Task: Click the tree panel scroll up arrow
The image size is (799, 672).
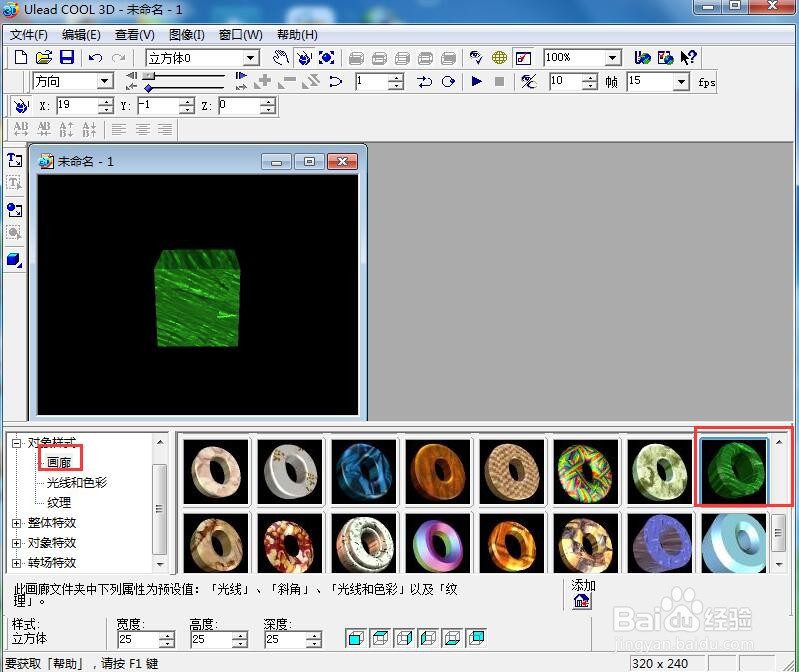Action: click(160, 442)
